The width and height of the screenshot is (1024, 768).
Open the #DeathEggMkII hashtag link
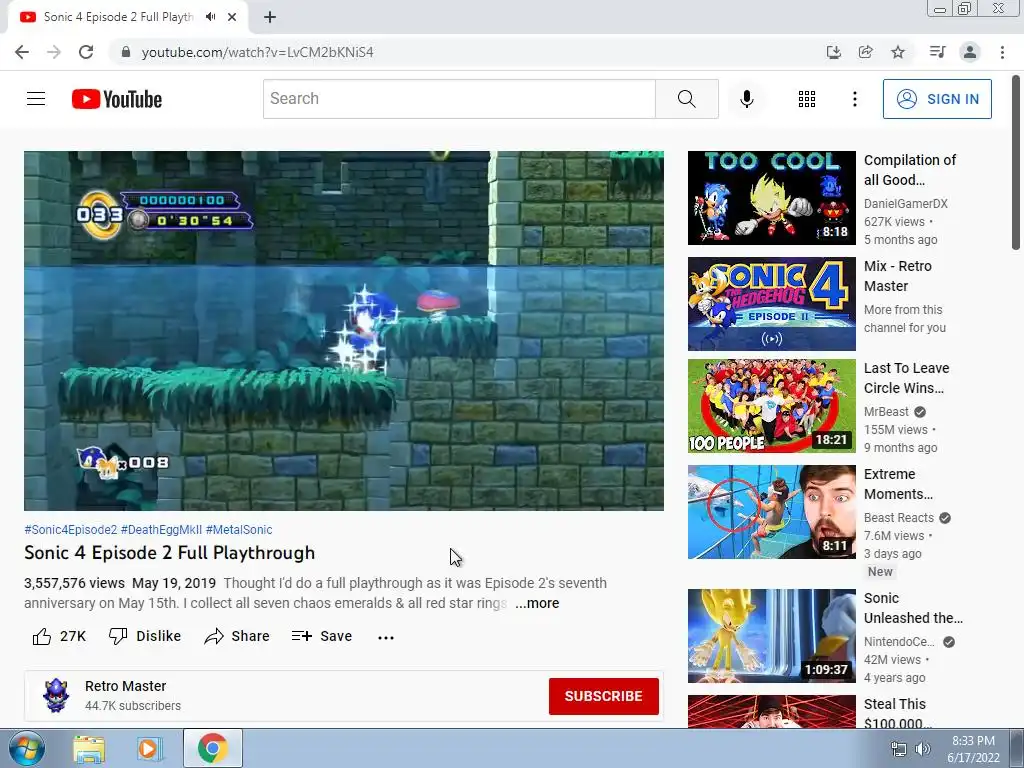161,530
